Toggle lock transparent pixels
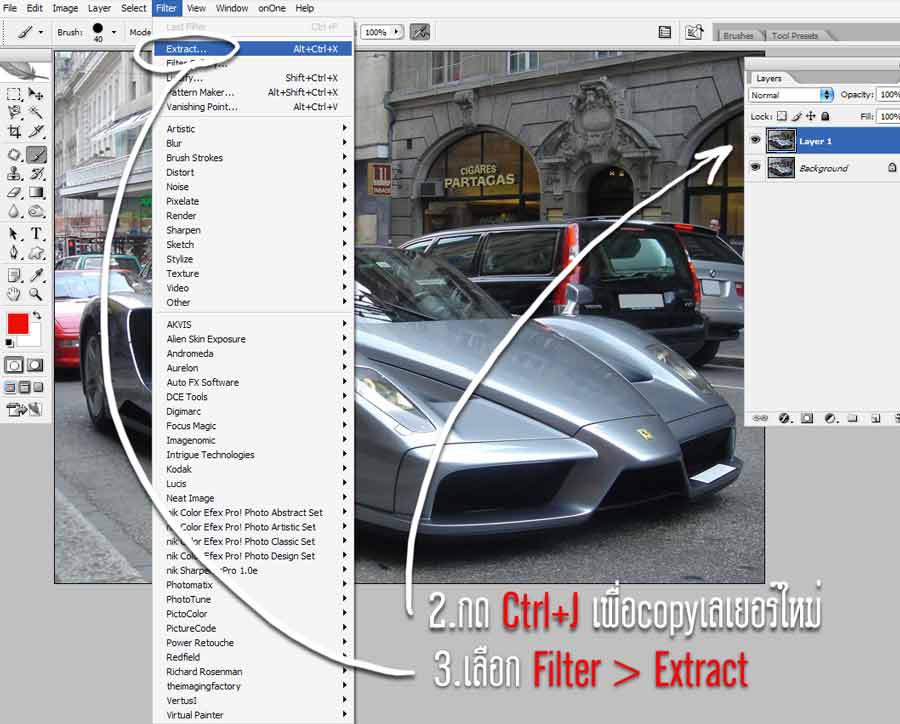 782,116
